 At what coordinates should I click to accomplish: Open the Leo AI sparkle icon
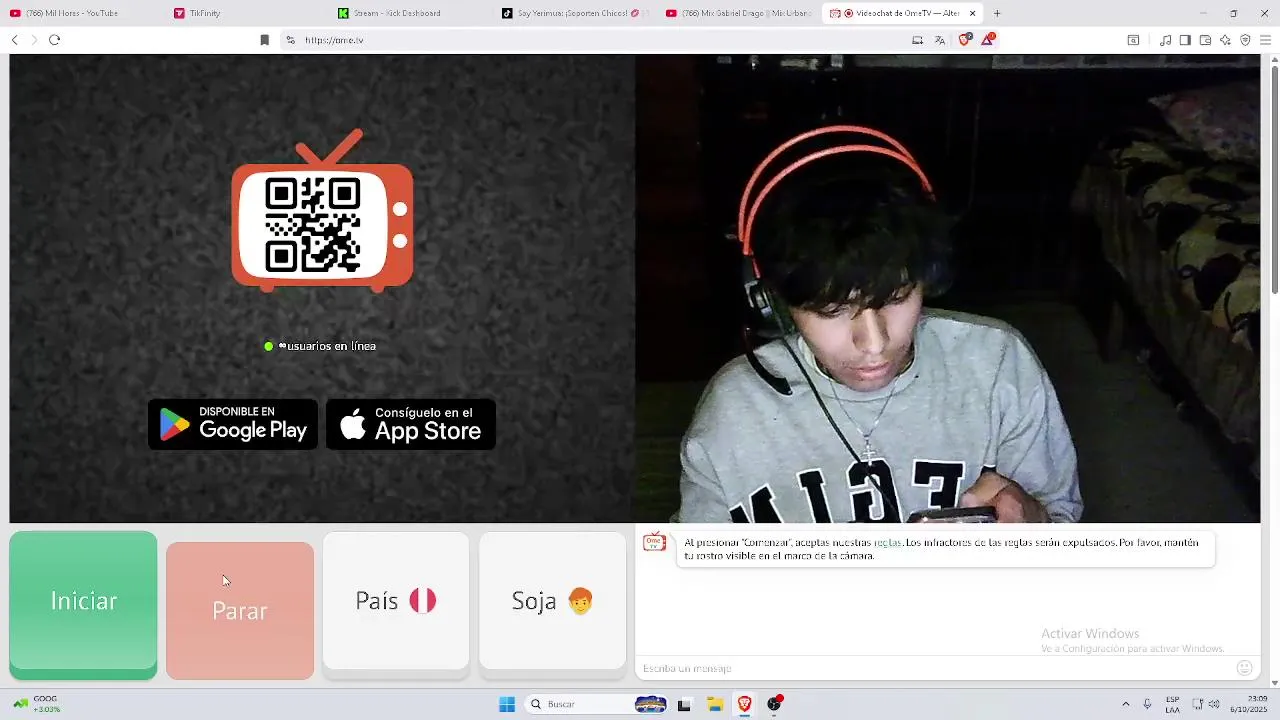(1225, 40)
